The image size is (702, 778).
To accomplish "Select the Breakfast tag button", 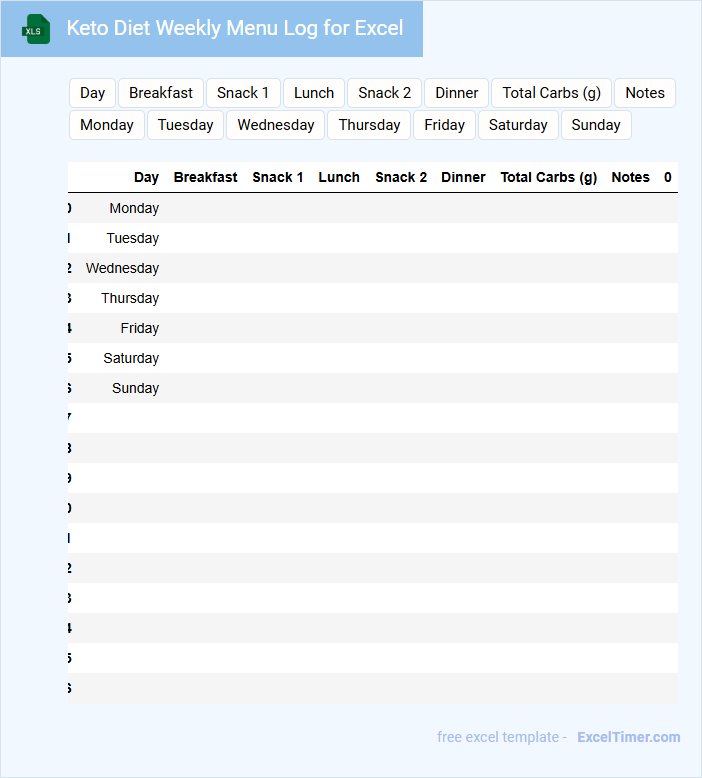I will pos(161,93).
